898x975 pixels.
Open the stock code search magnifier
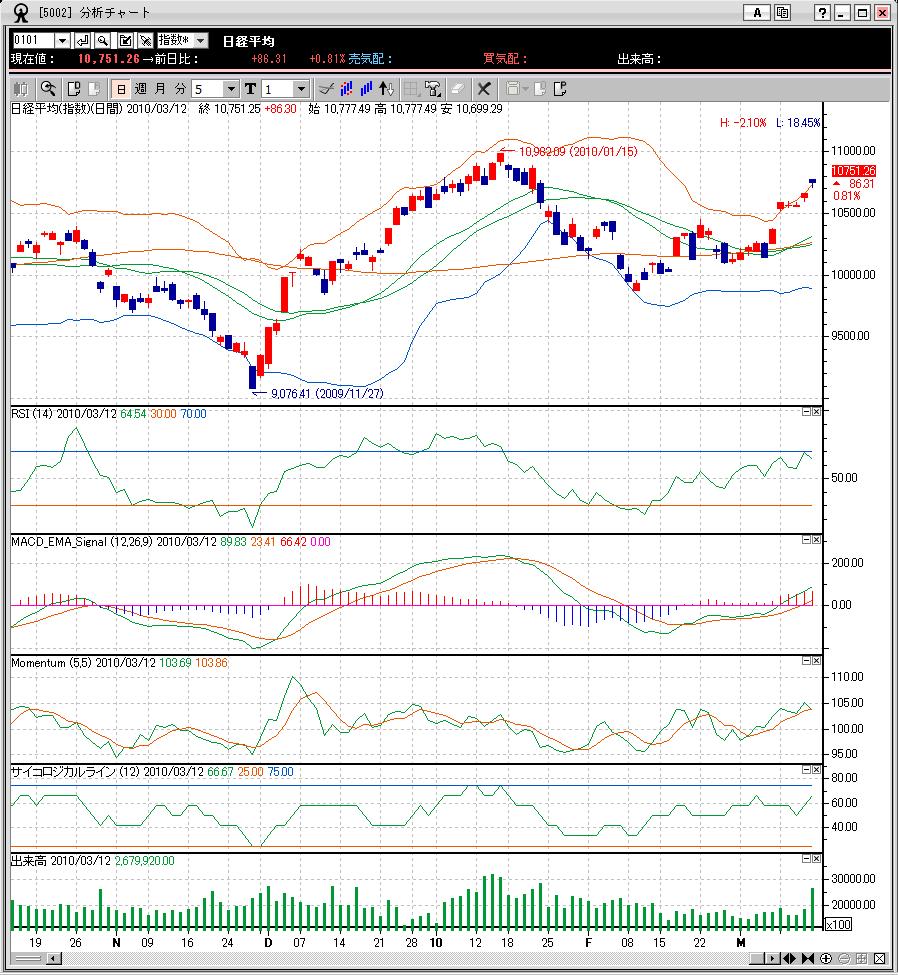103,40
